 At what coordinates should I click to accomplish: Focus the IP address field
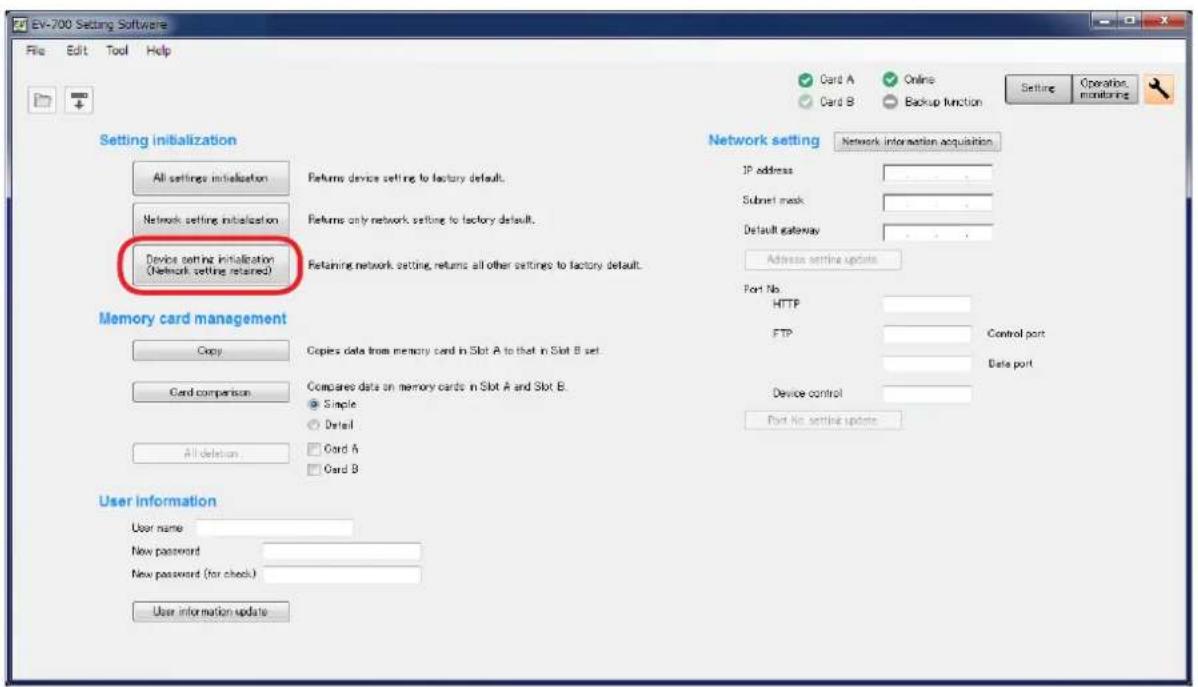tap(937, 173)
